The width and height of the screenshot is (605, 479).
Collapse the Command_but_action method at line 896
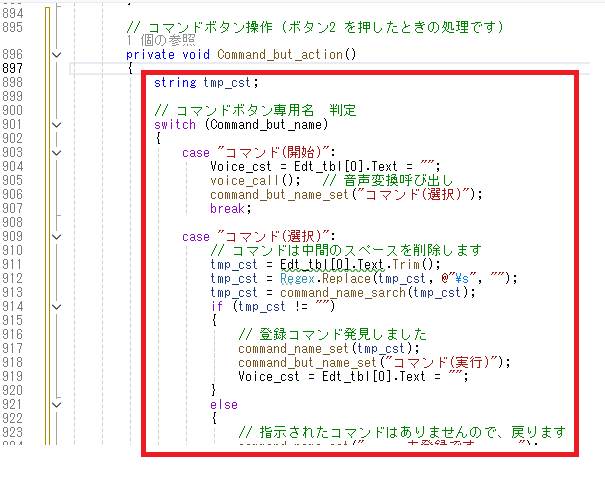(x=56, y=54)
